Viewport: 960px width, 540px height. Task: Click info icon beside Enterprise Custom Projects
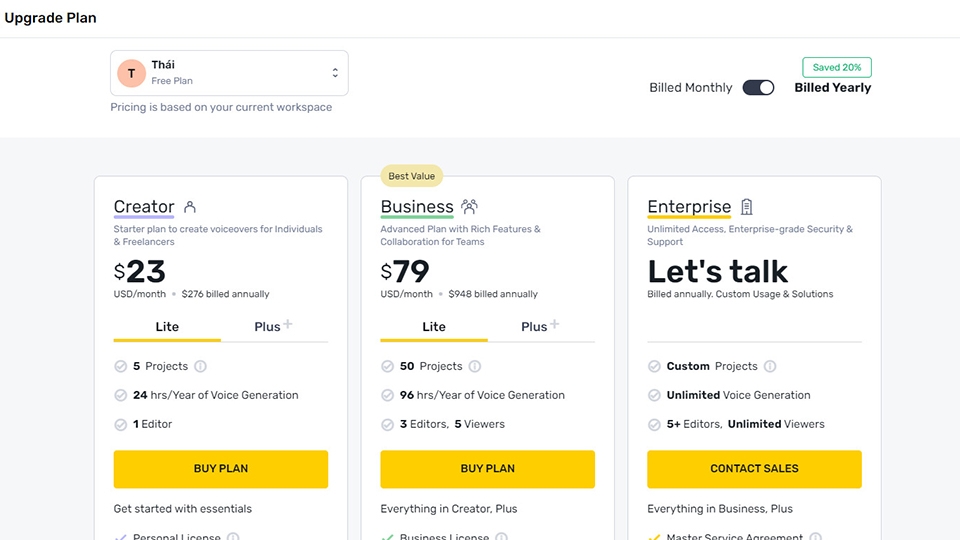(770, 366)
